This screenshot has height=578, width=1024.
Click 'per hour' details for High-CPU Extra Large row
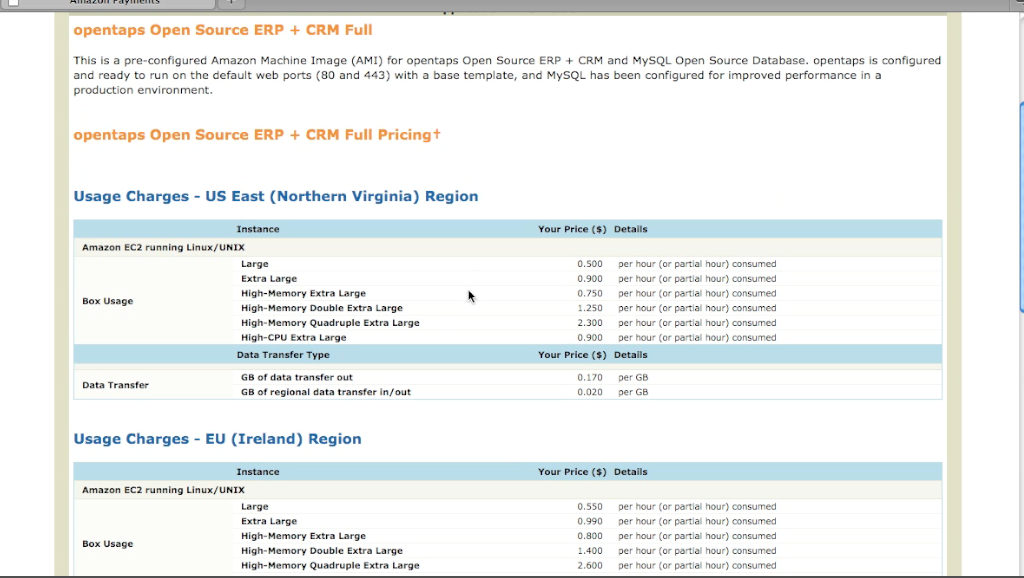(697, 338)
